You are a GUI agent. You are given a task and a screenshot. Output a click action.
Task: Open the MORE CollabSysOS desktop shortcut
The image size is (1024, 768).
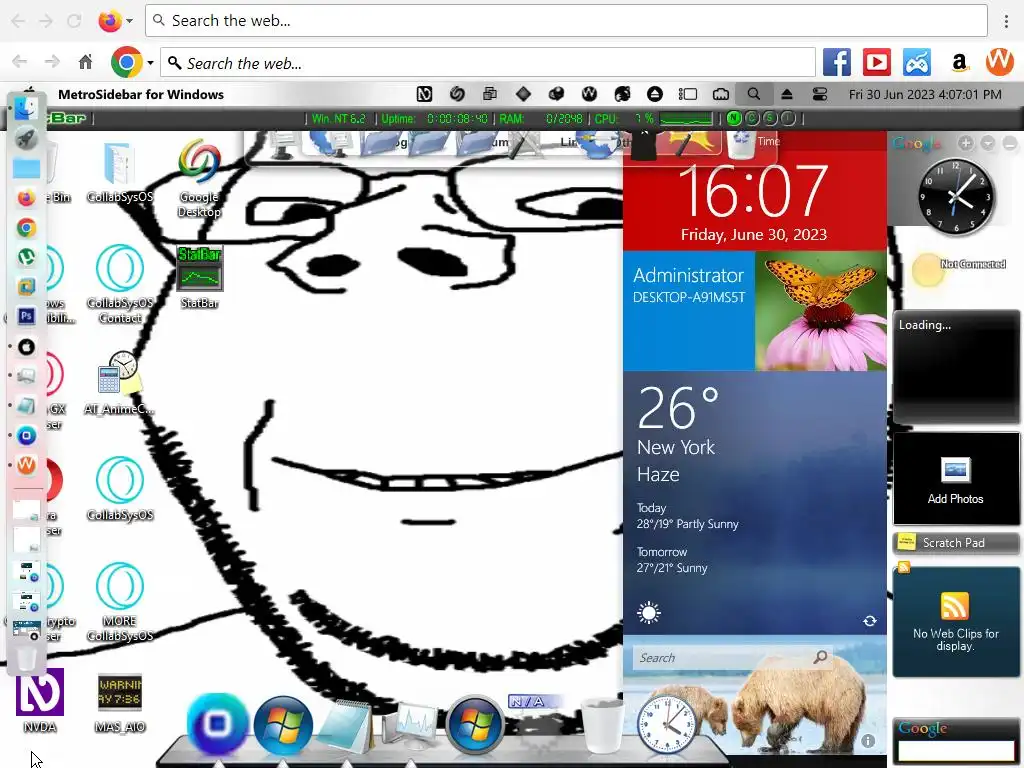pyautogui.click(x=120, y=601)
